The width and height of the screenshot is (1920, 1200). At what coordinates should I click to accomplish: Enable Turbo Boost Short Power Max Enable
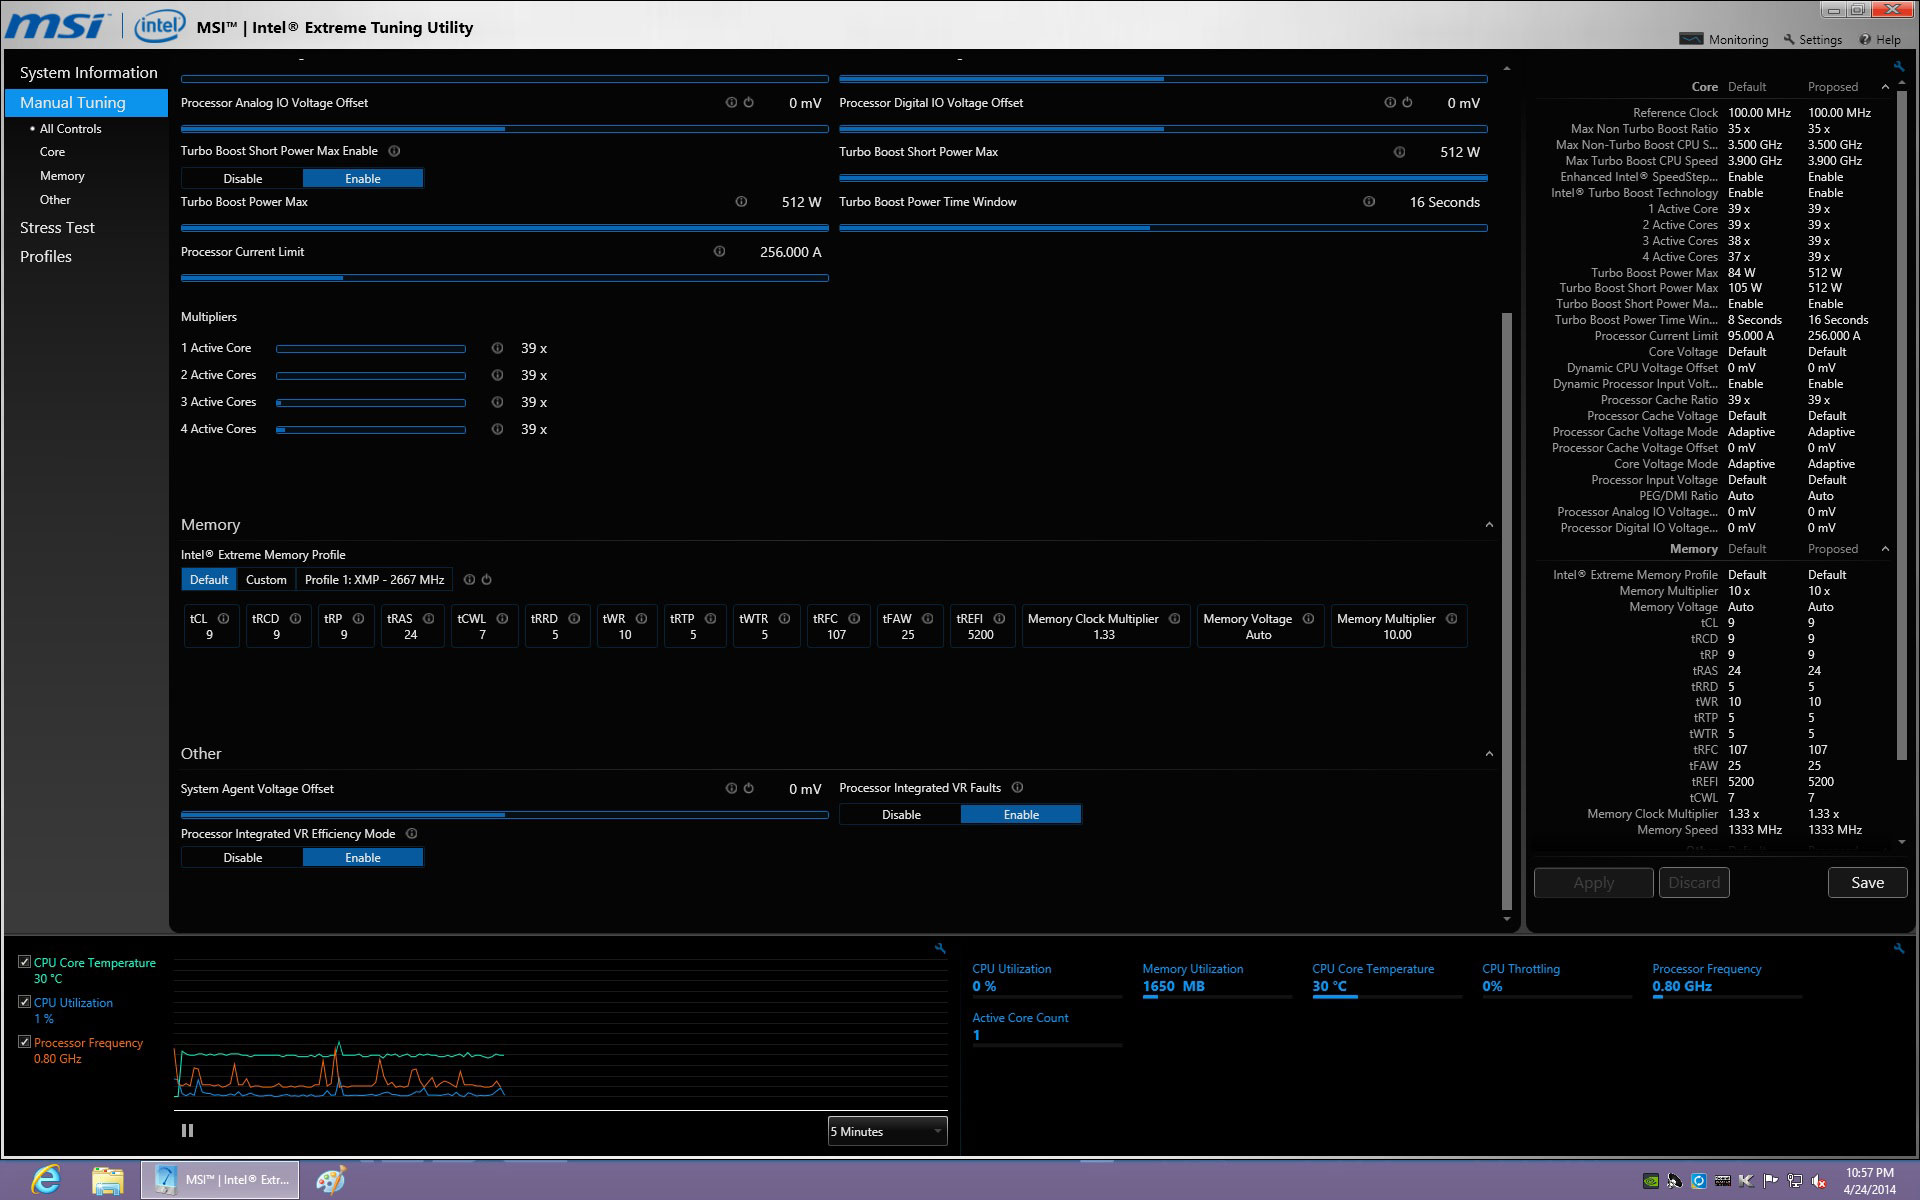pos(363,179)
